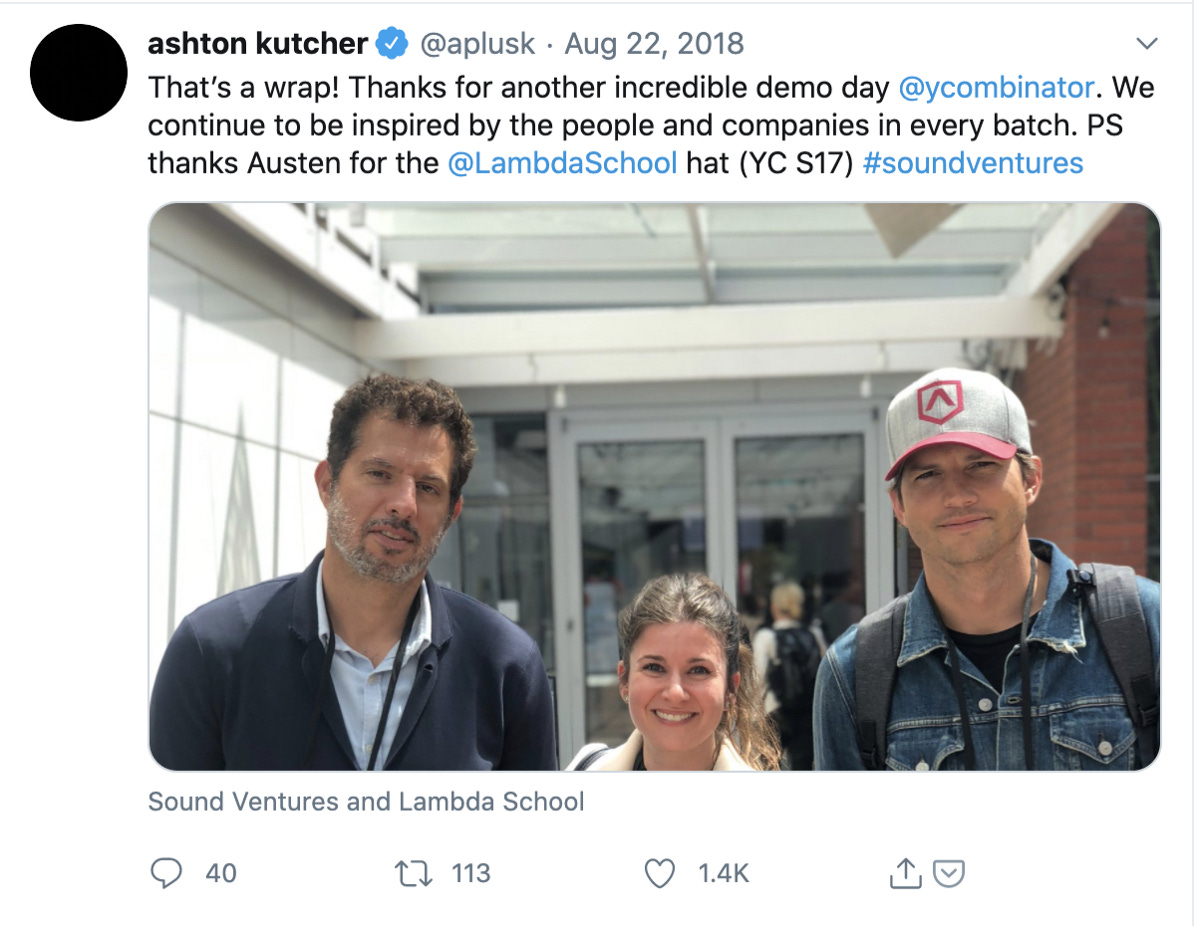Image resolution: width=1200 pixels, height=926 pixels.
Task: Retweet this post using the arrows icon
Action: (x=413, y=873)
